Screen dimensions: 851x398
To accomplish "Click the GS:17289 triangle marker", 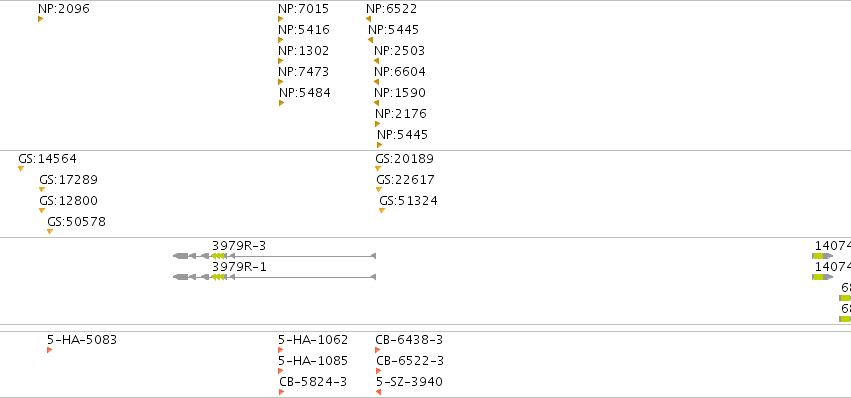I will [42, 190].
